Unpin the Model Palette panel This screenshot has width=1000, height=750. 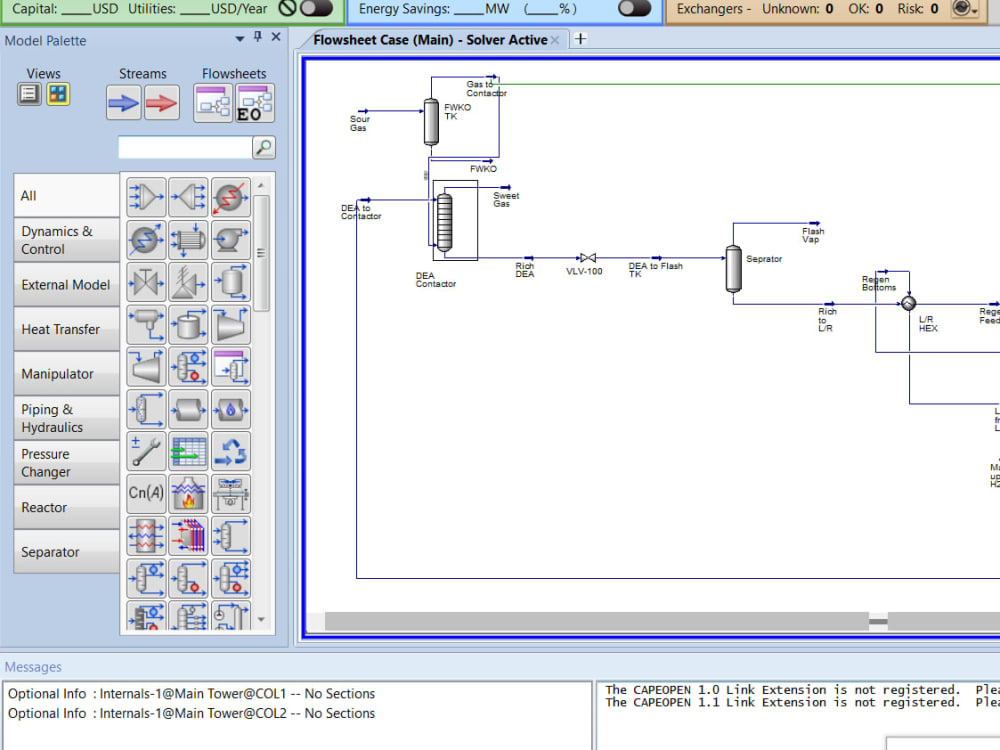258,38
